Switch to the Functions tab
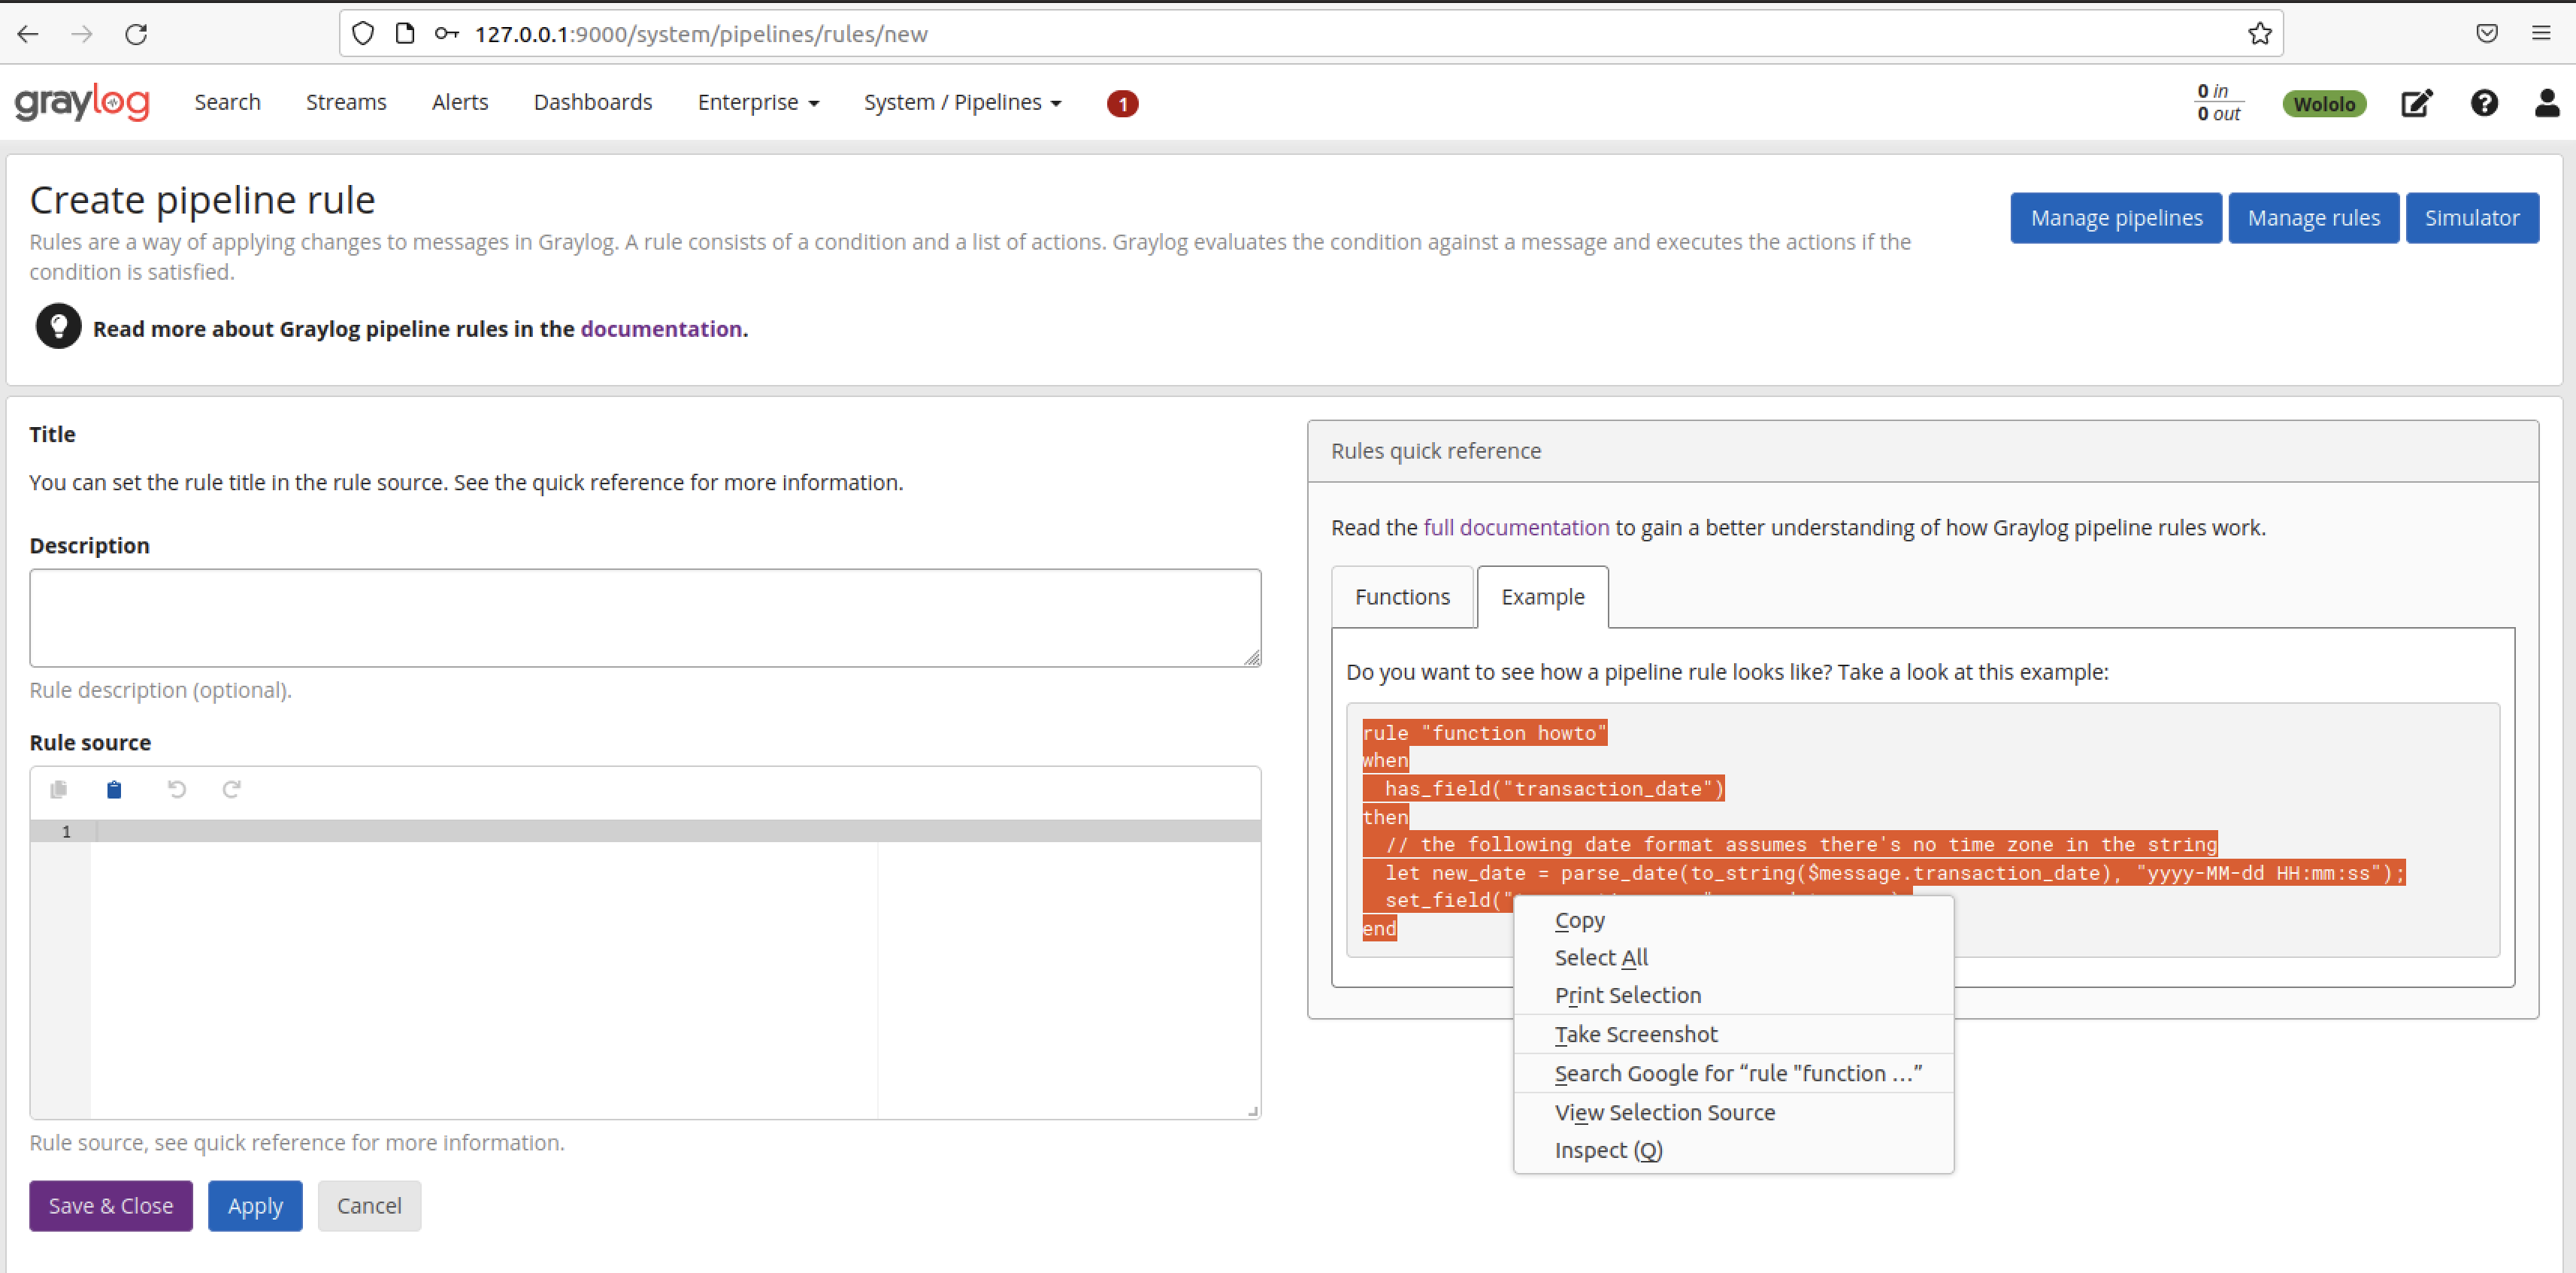The width and height of the screenshot is (2576, 1273). coord(1402,597)
